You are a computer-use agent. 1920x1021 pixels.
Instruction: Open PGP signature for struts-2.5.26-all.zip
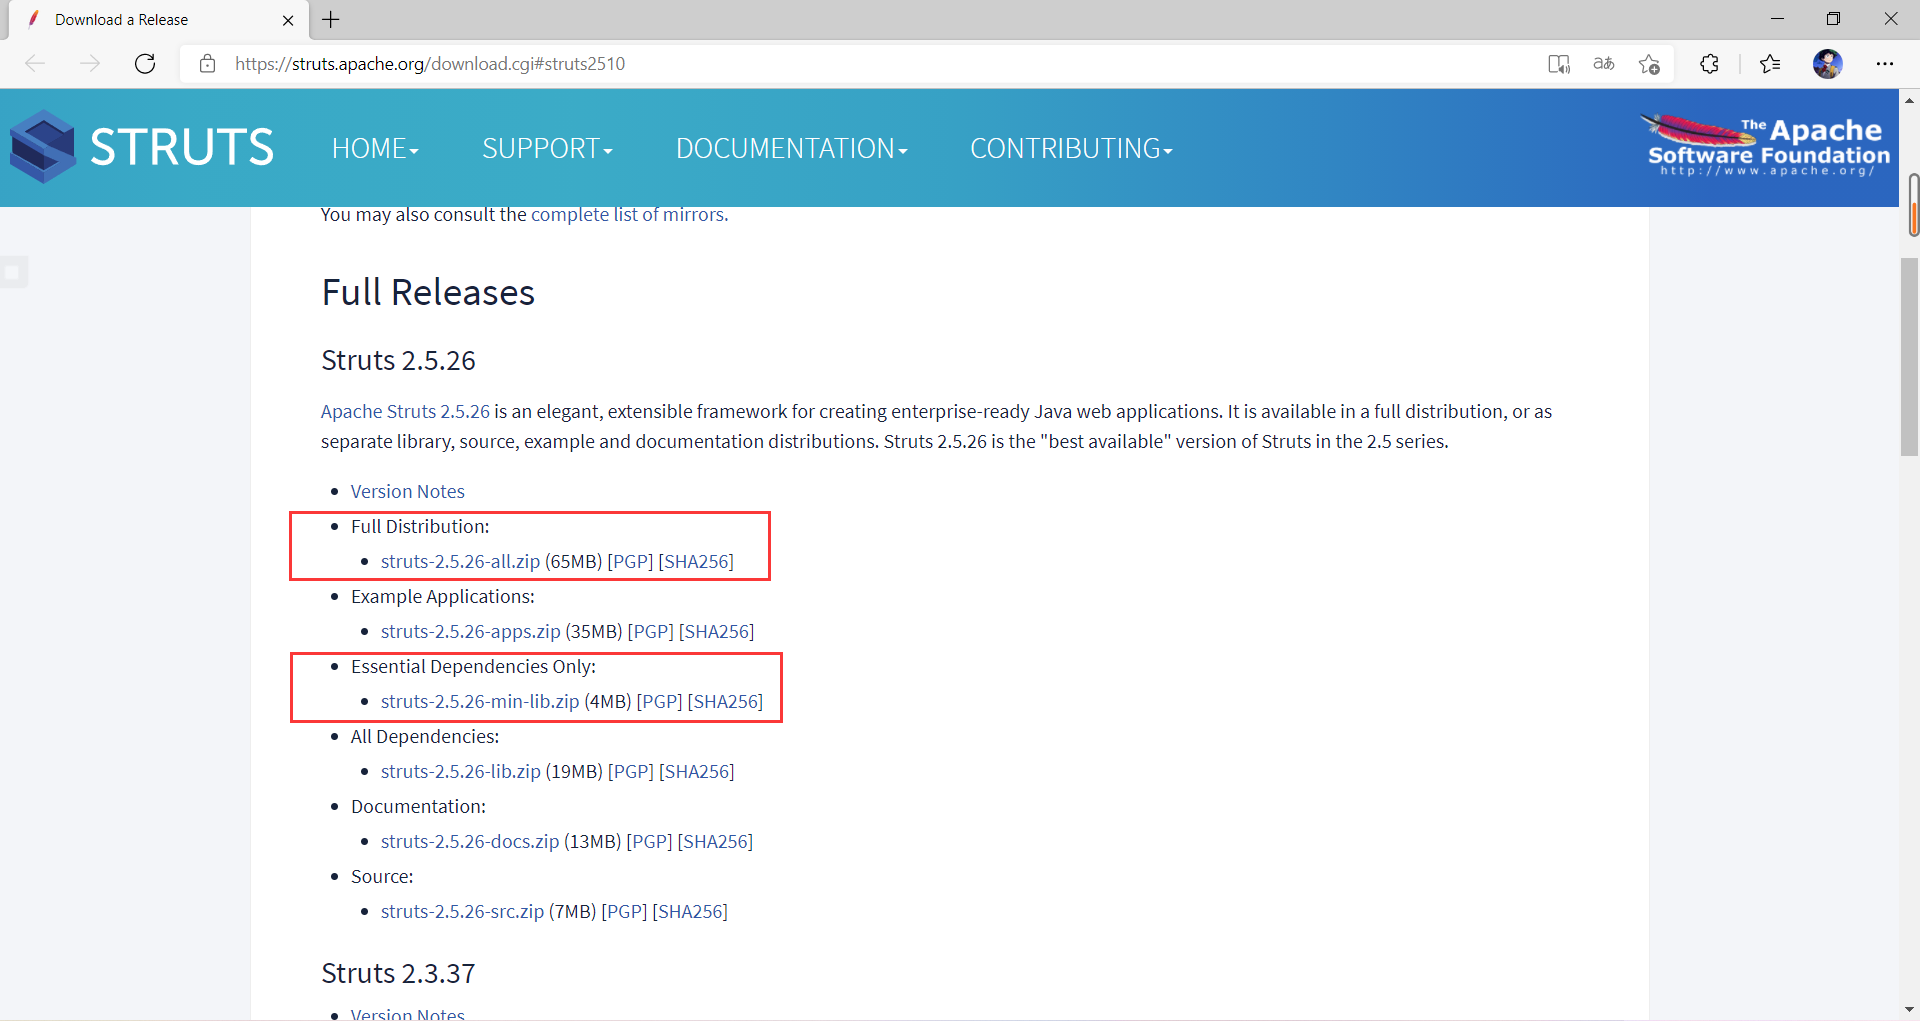(630, 561)
